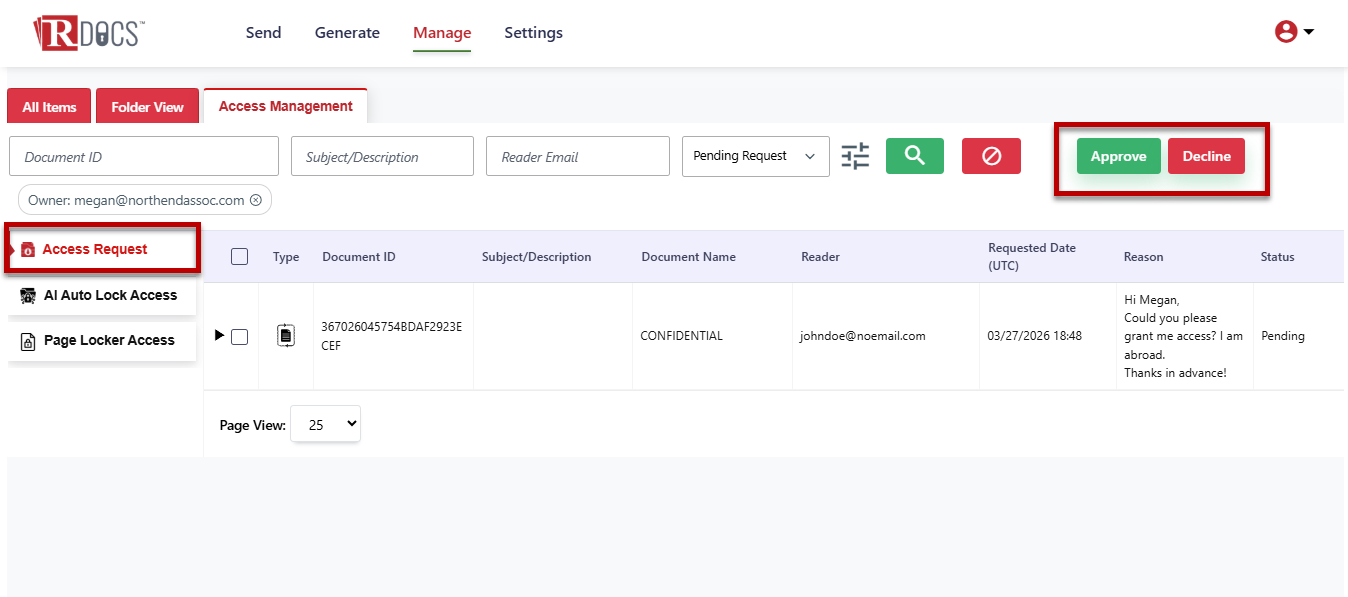Image resolution: width=1348 pixels, height=597 pixels.
Task: Click the requested date 03/27/2026 18:48
Action: click(1035, 336)
